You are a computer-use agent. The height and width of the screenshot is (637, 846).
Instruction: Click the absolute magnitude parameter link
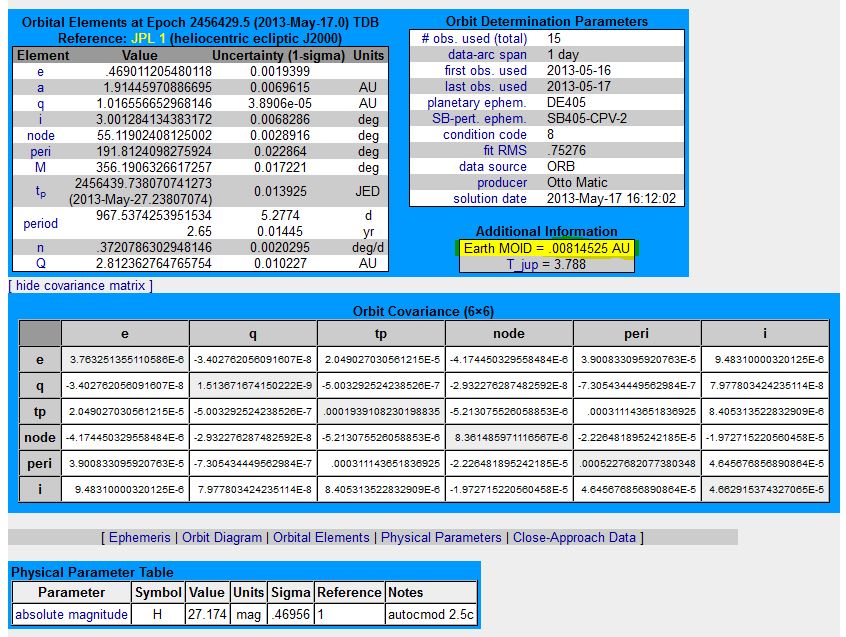pyautogui.click(x=71, y=614)
